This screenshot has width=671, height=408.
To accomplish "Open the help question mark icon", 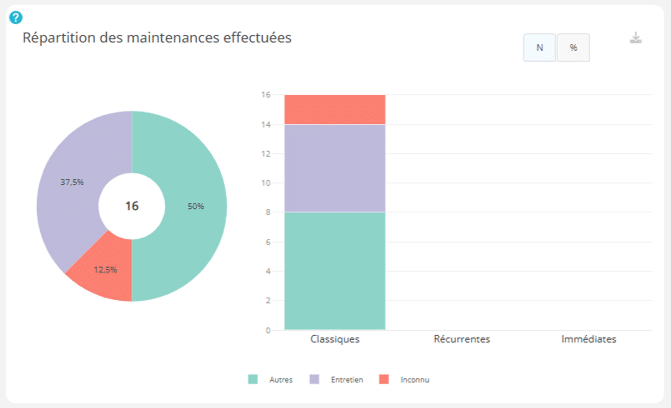I will 16,18.
